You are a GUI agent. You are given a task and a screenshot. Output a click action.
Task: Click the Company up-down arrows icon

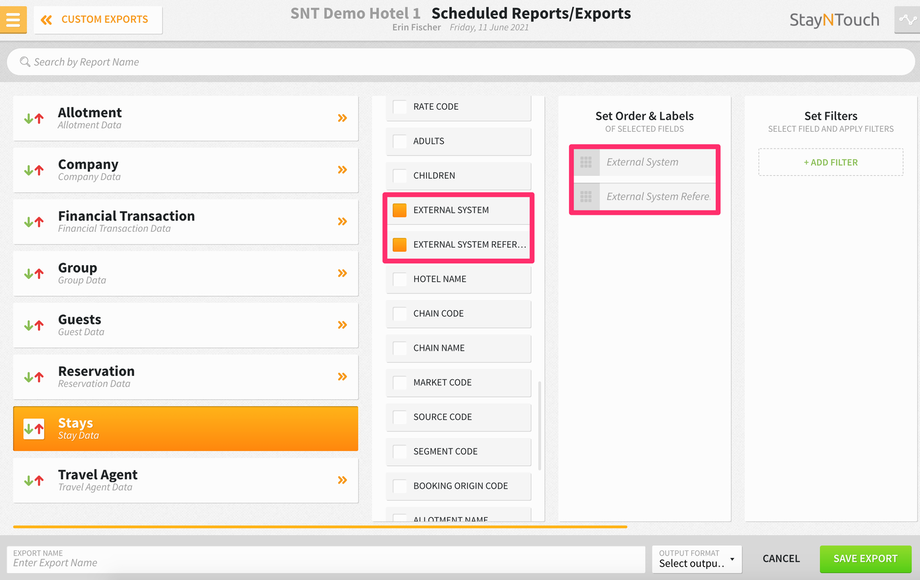(34, 170)
